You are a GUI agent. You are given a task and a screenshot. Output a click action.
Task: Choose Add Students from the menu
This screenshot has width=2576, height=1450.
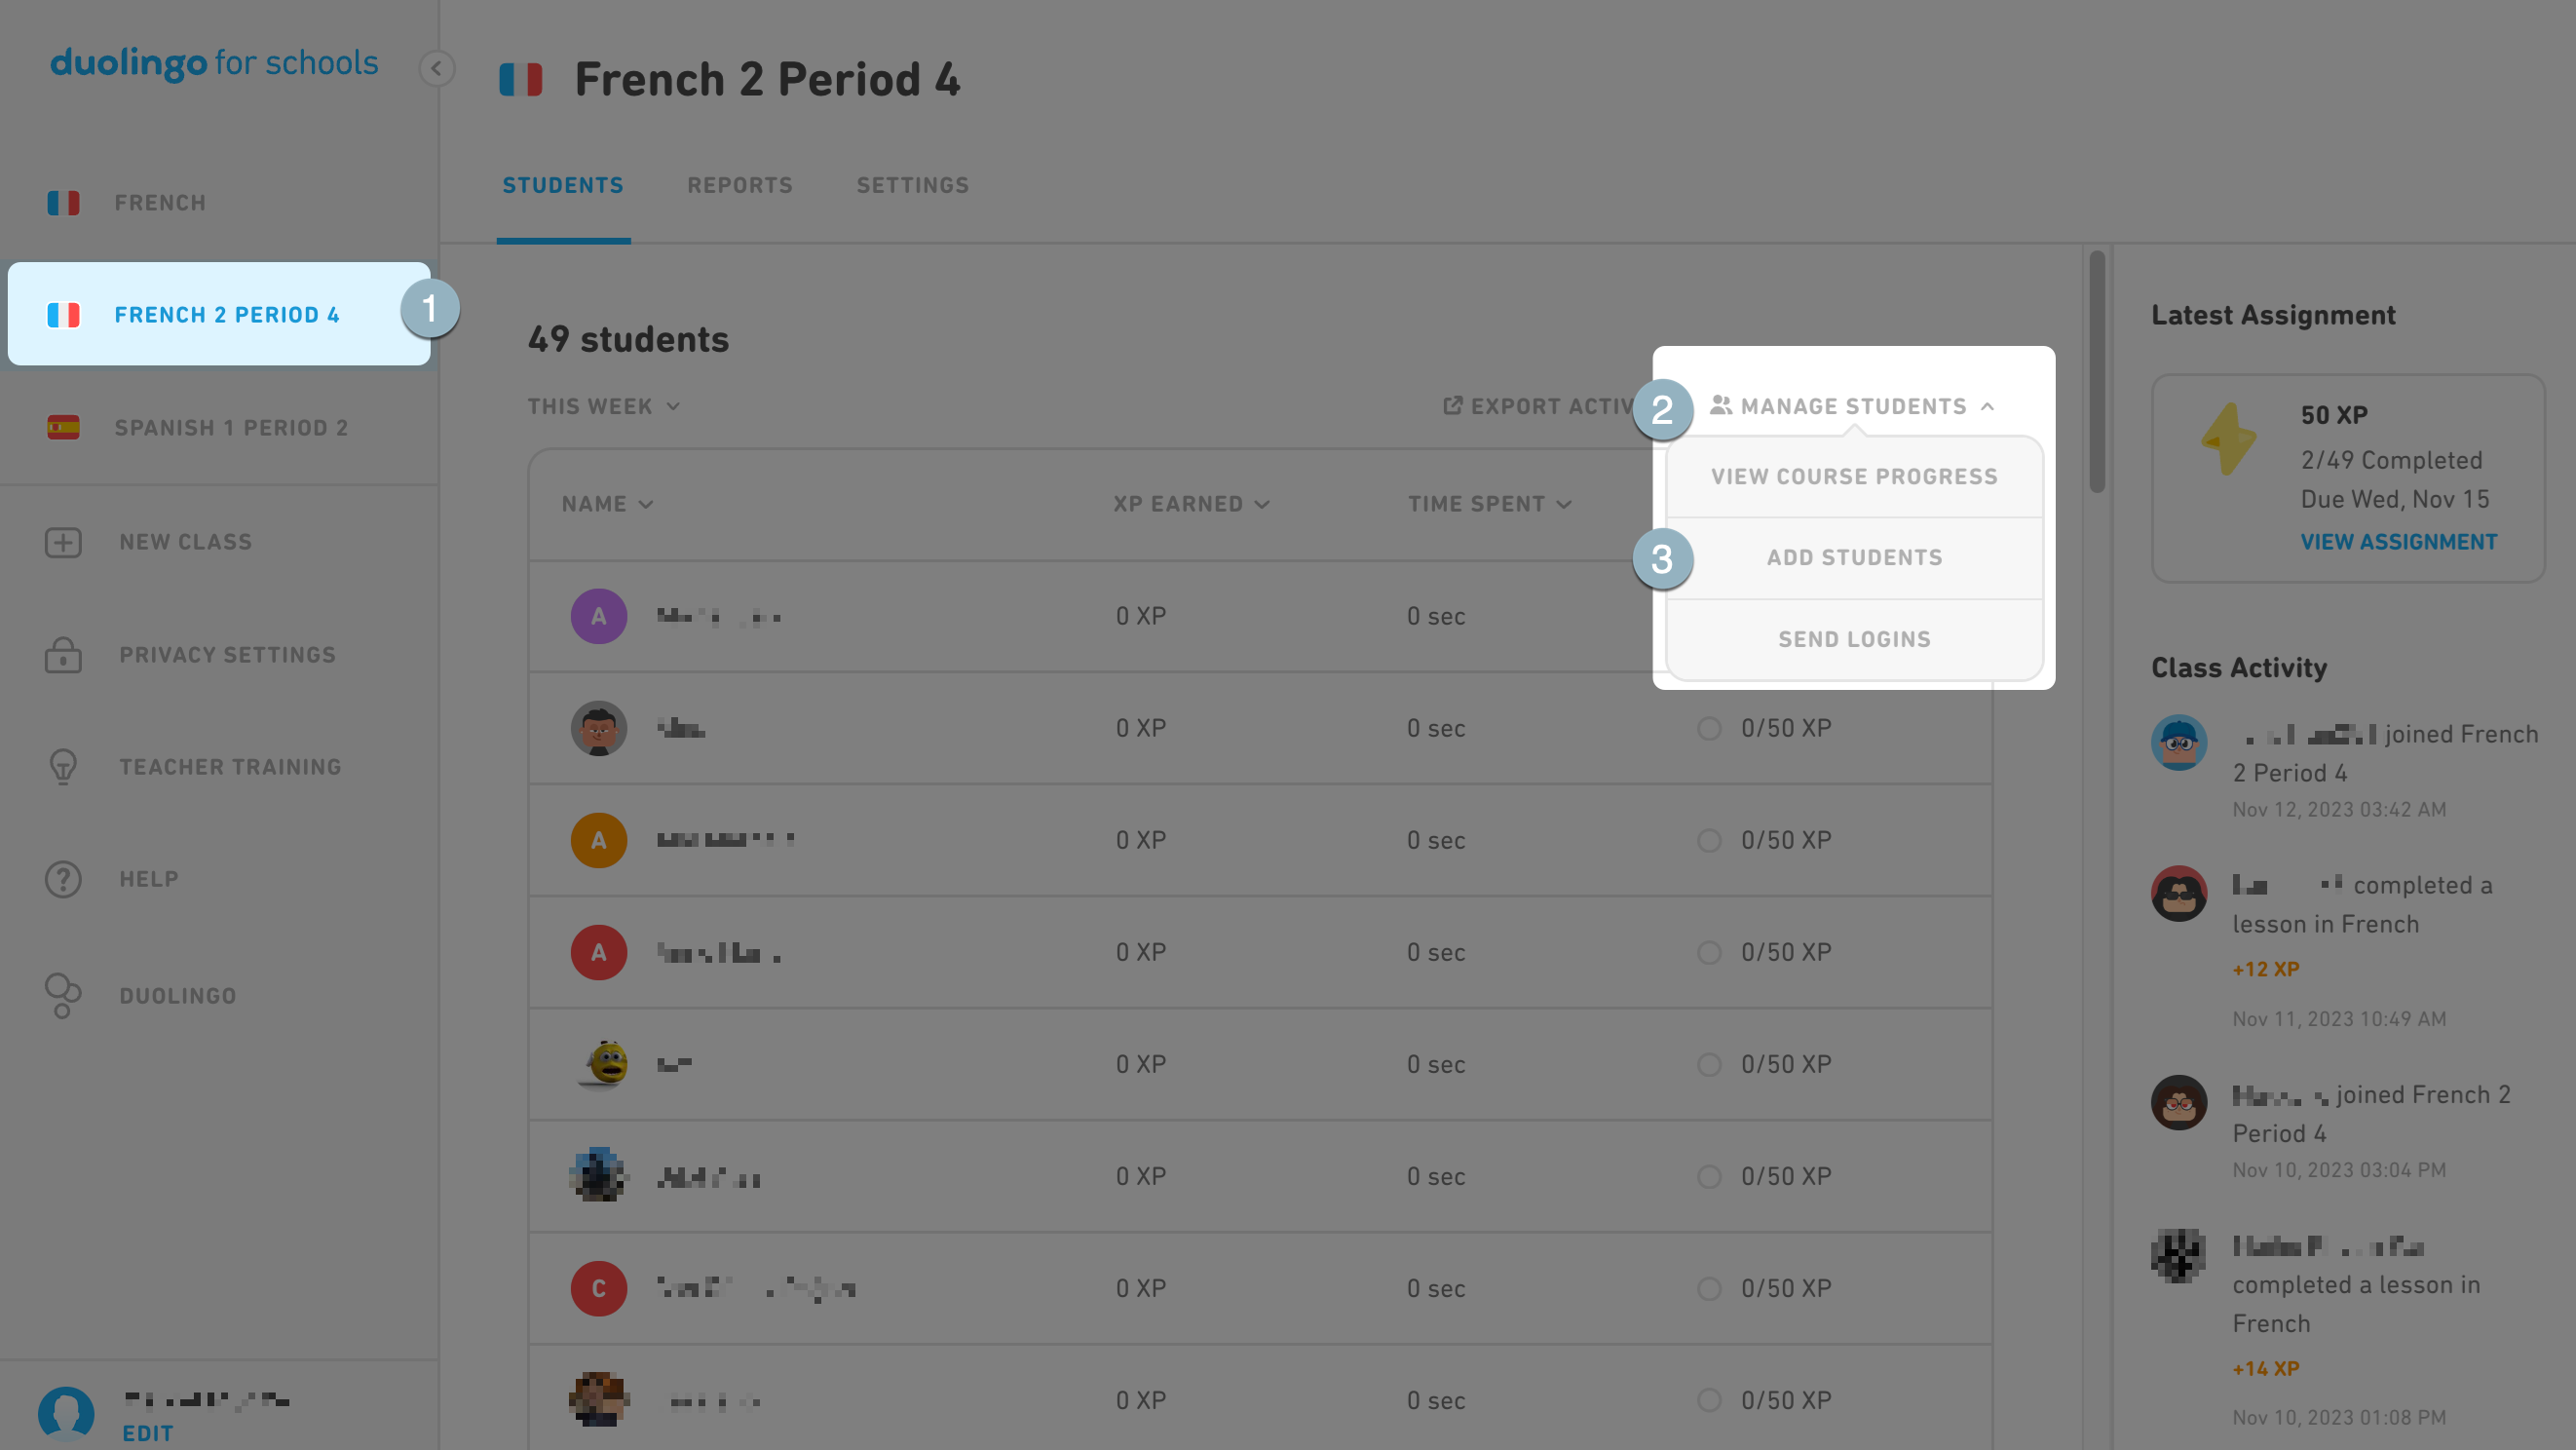pos(1854,557)
